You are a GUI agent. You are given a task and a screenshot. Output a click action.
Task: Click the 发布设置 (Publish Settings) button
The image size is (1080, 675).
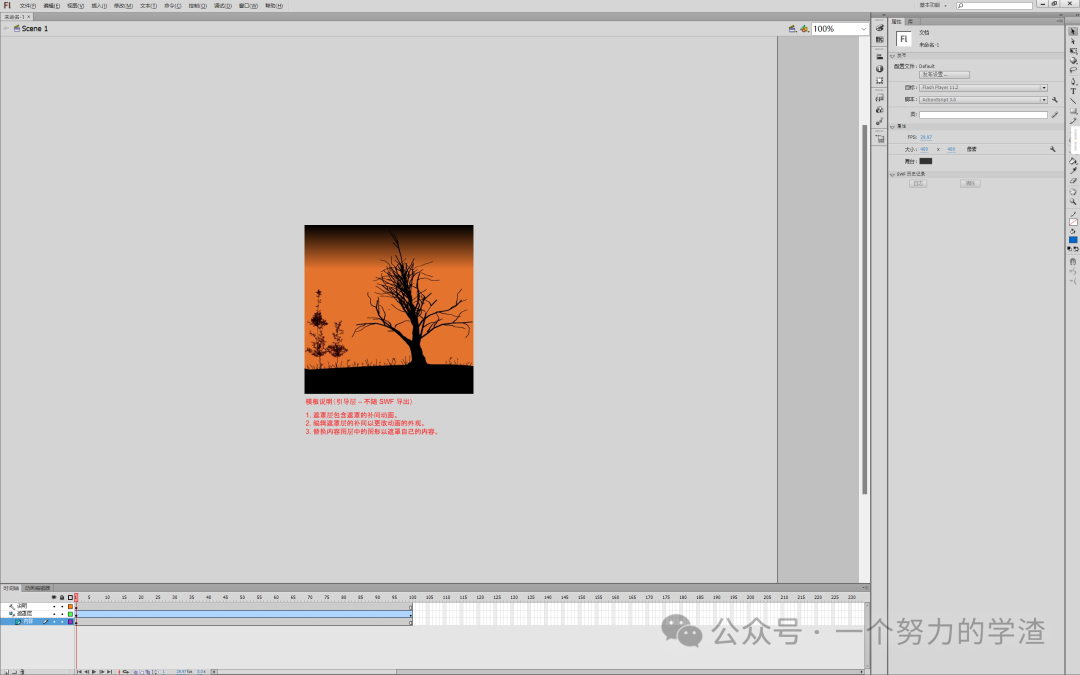tap(944, 74)
